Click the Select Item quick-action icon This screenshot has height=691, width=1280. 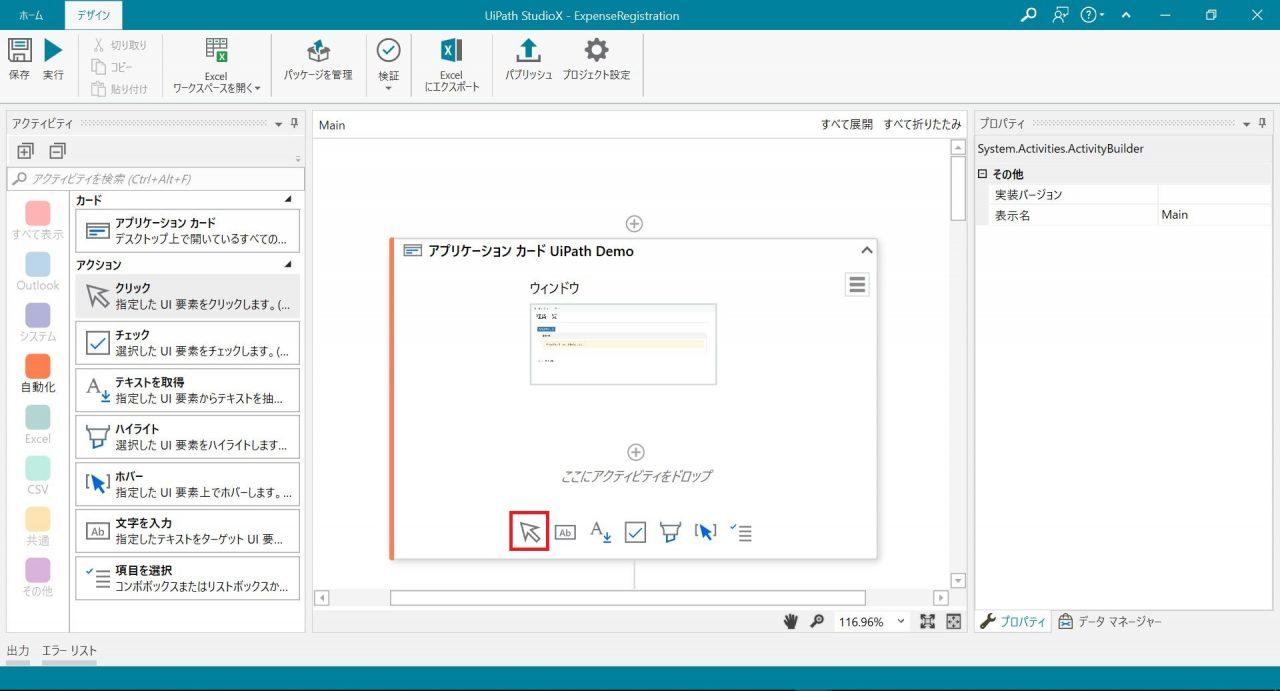tap(741, 532)
